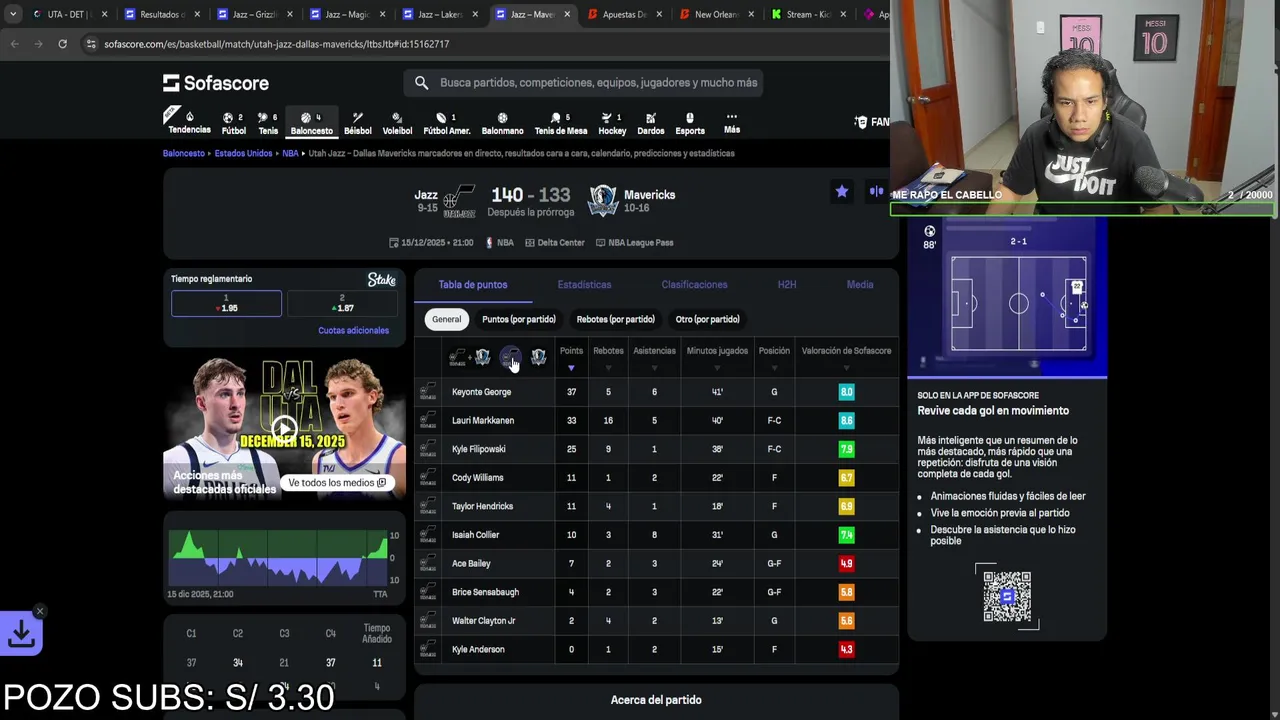
Task: Open the Delta Center venue link
Action: point(554,243)
